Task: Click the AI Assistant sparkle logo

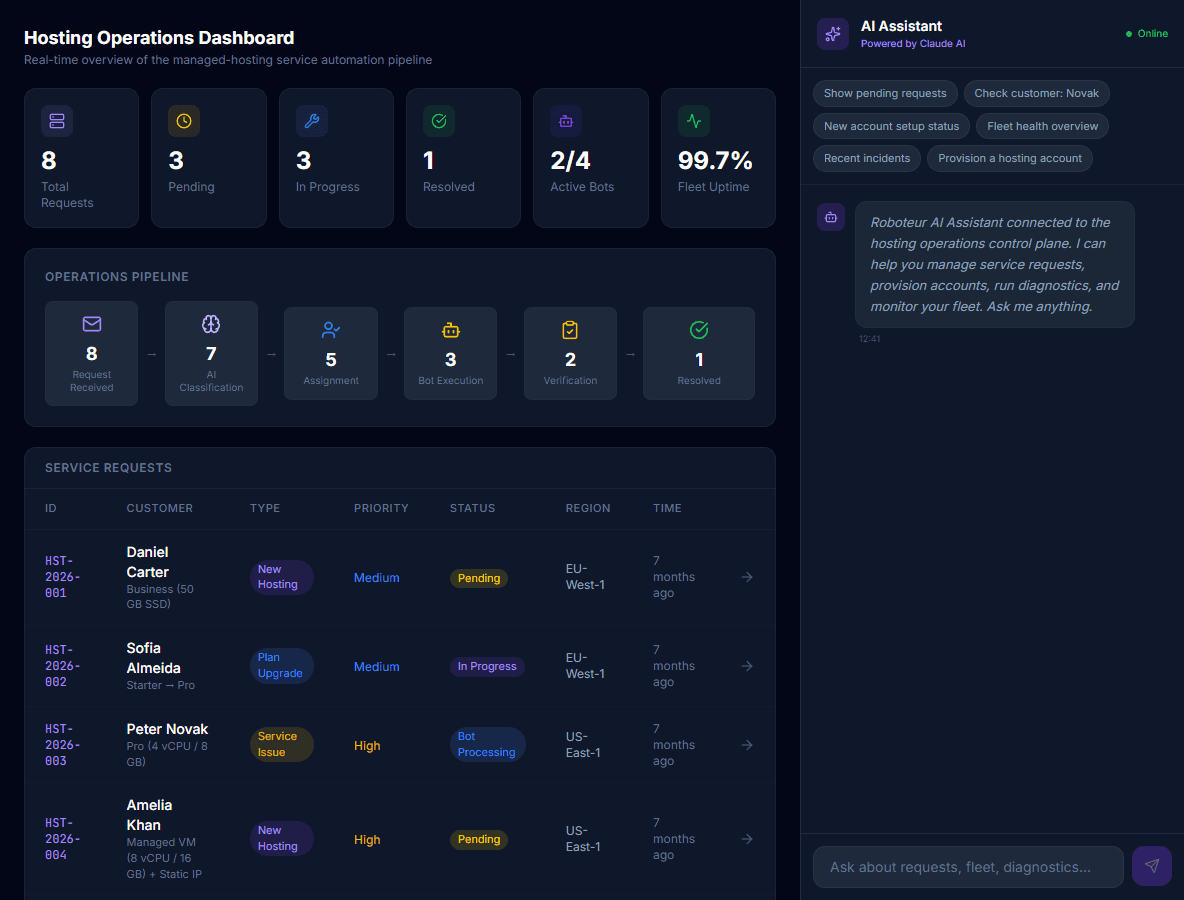Action: [833, 34]
